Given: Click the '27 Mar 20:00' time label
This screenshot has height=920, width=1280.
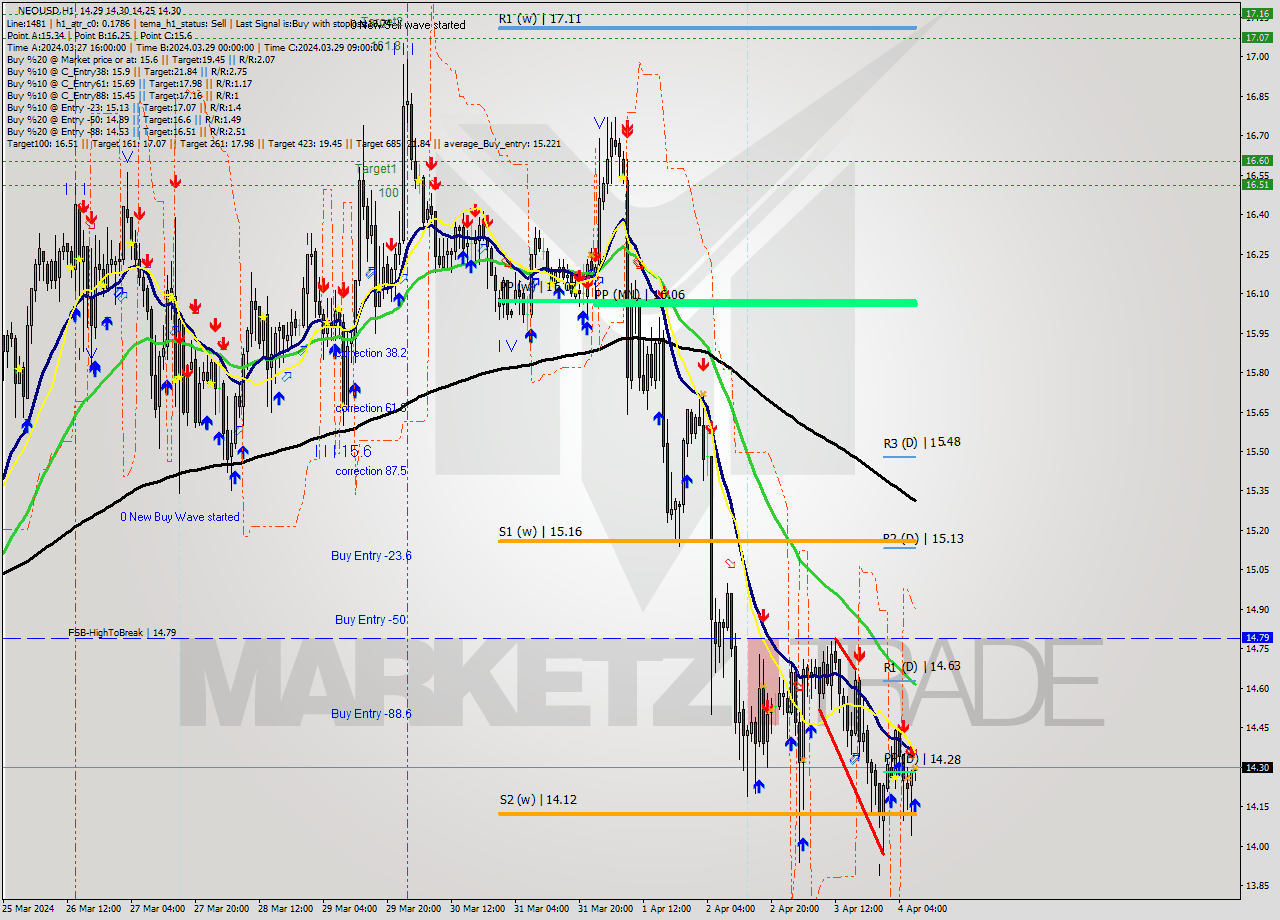Looking at the screenshot, I should (221, 909).
